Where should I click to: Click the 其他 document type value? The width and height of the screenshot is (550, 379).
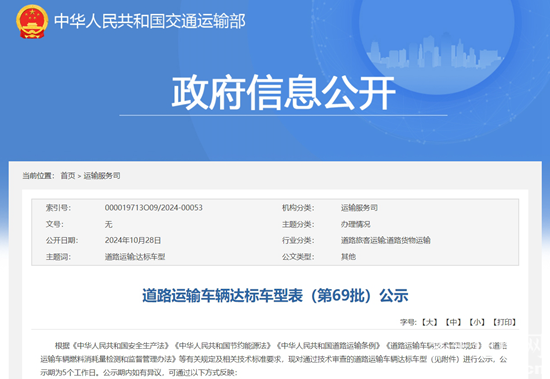348,257
